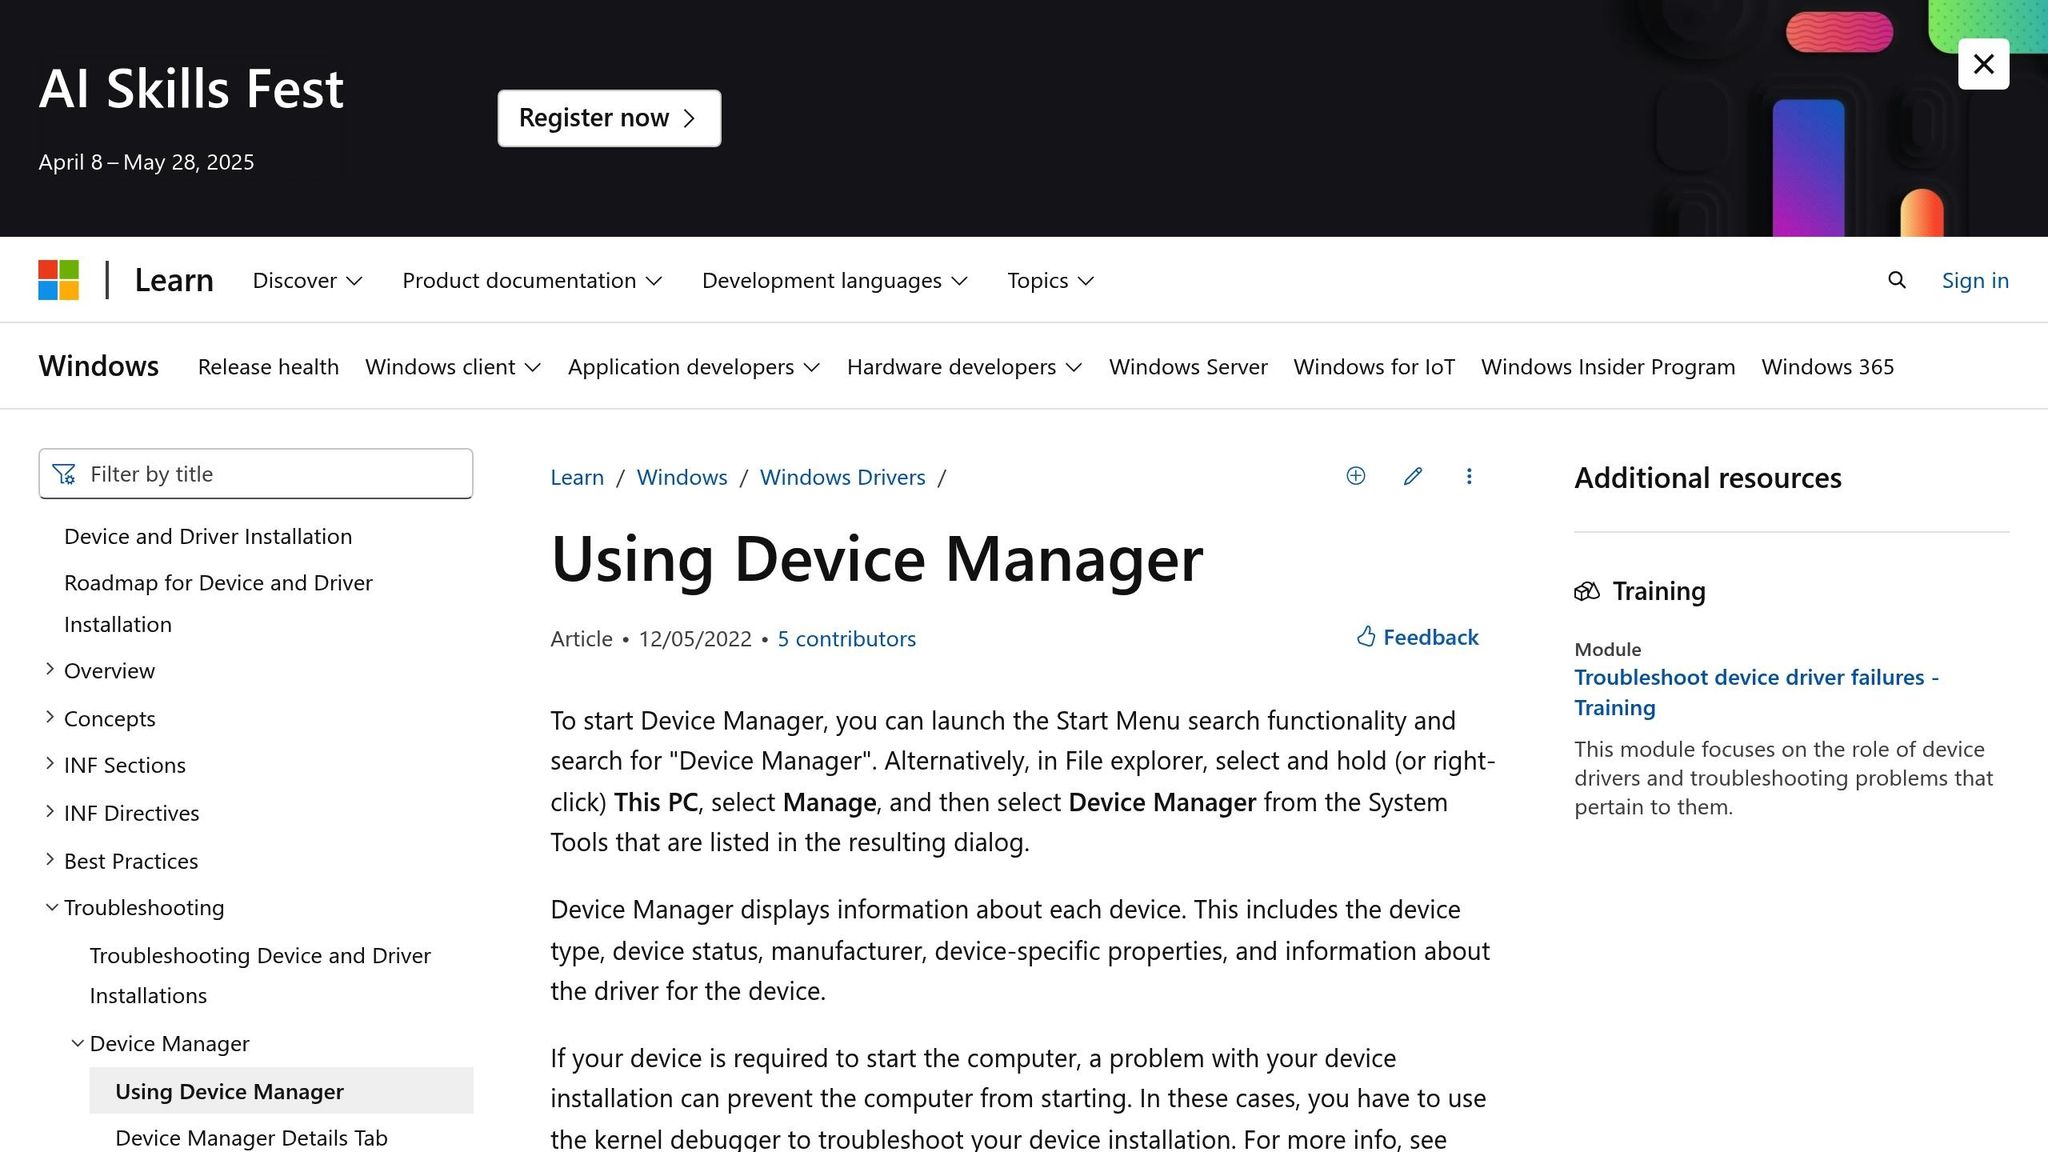Close the AI Skills Fest banner
Screen dimensions: 2048x1152
(1983, 64)
